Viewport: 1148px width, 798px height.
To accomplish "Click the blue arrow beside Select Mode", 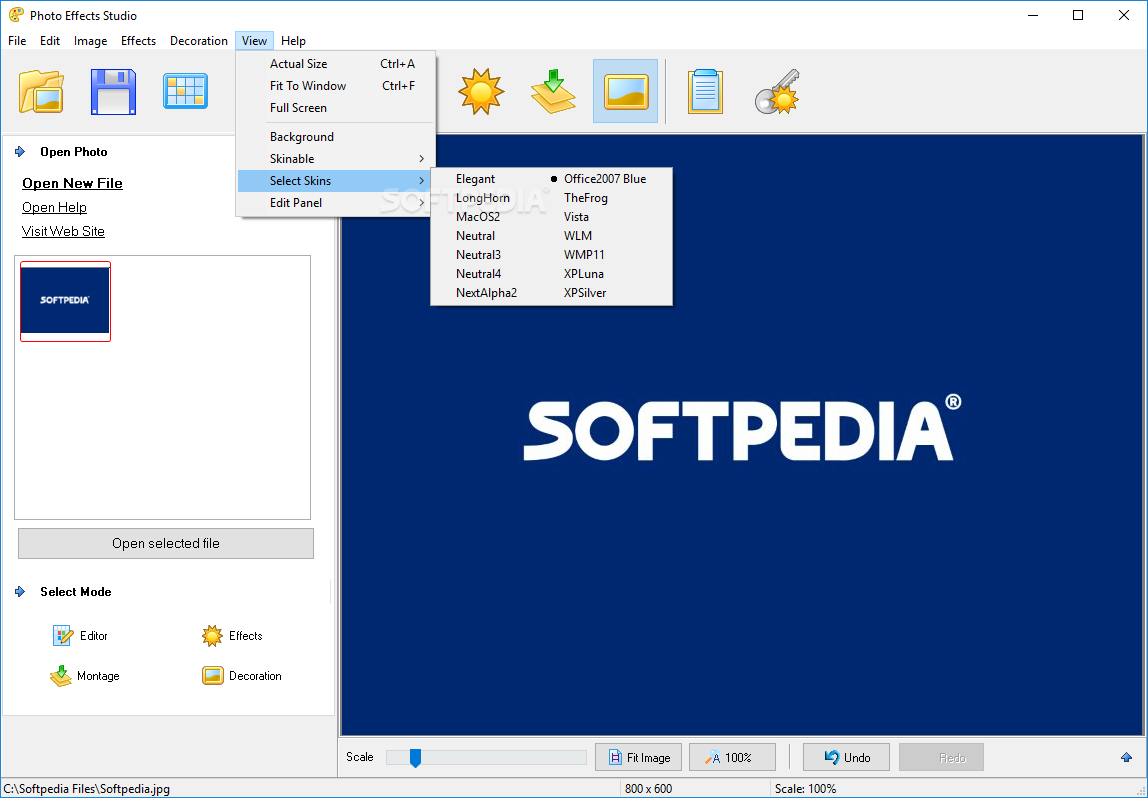I will [x=20, y=592].
